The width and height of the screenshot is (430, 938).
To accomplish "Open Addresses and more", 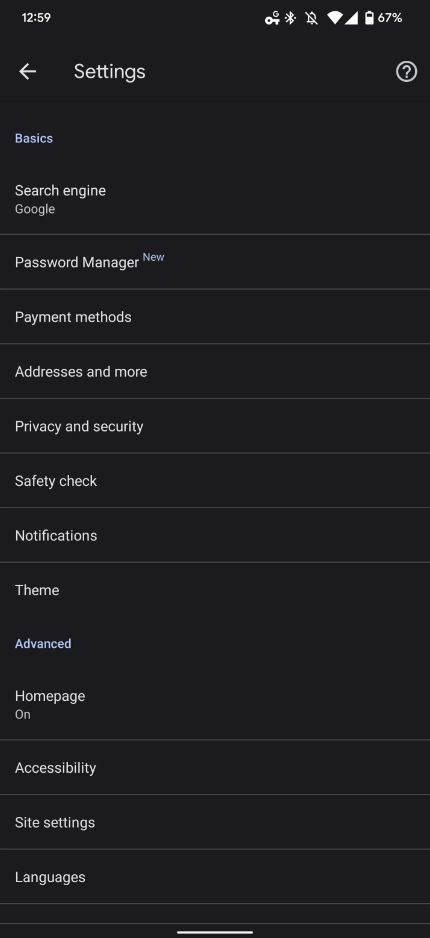I will pyautogui.click(x=215, y=371).
